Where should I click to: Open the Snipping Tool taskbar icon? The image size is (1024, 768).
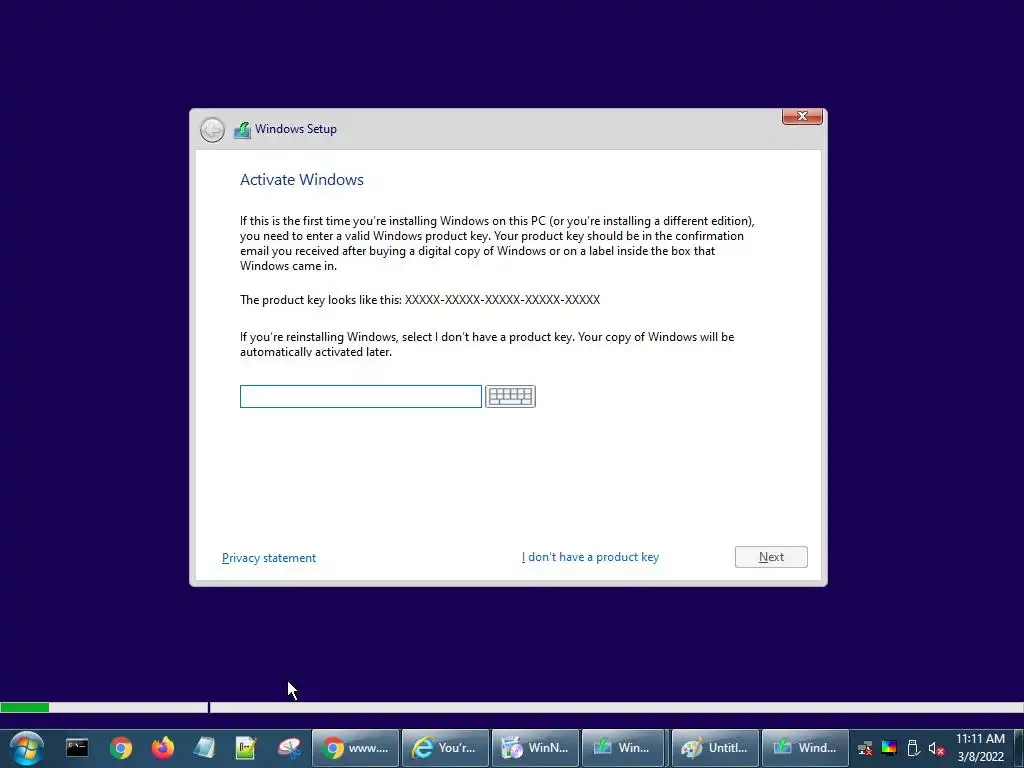(x=289, y=748)
